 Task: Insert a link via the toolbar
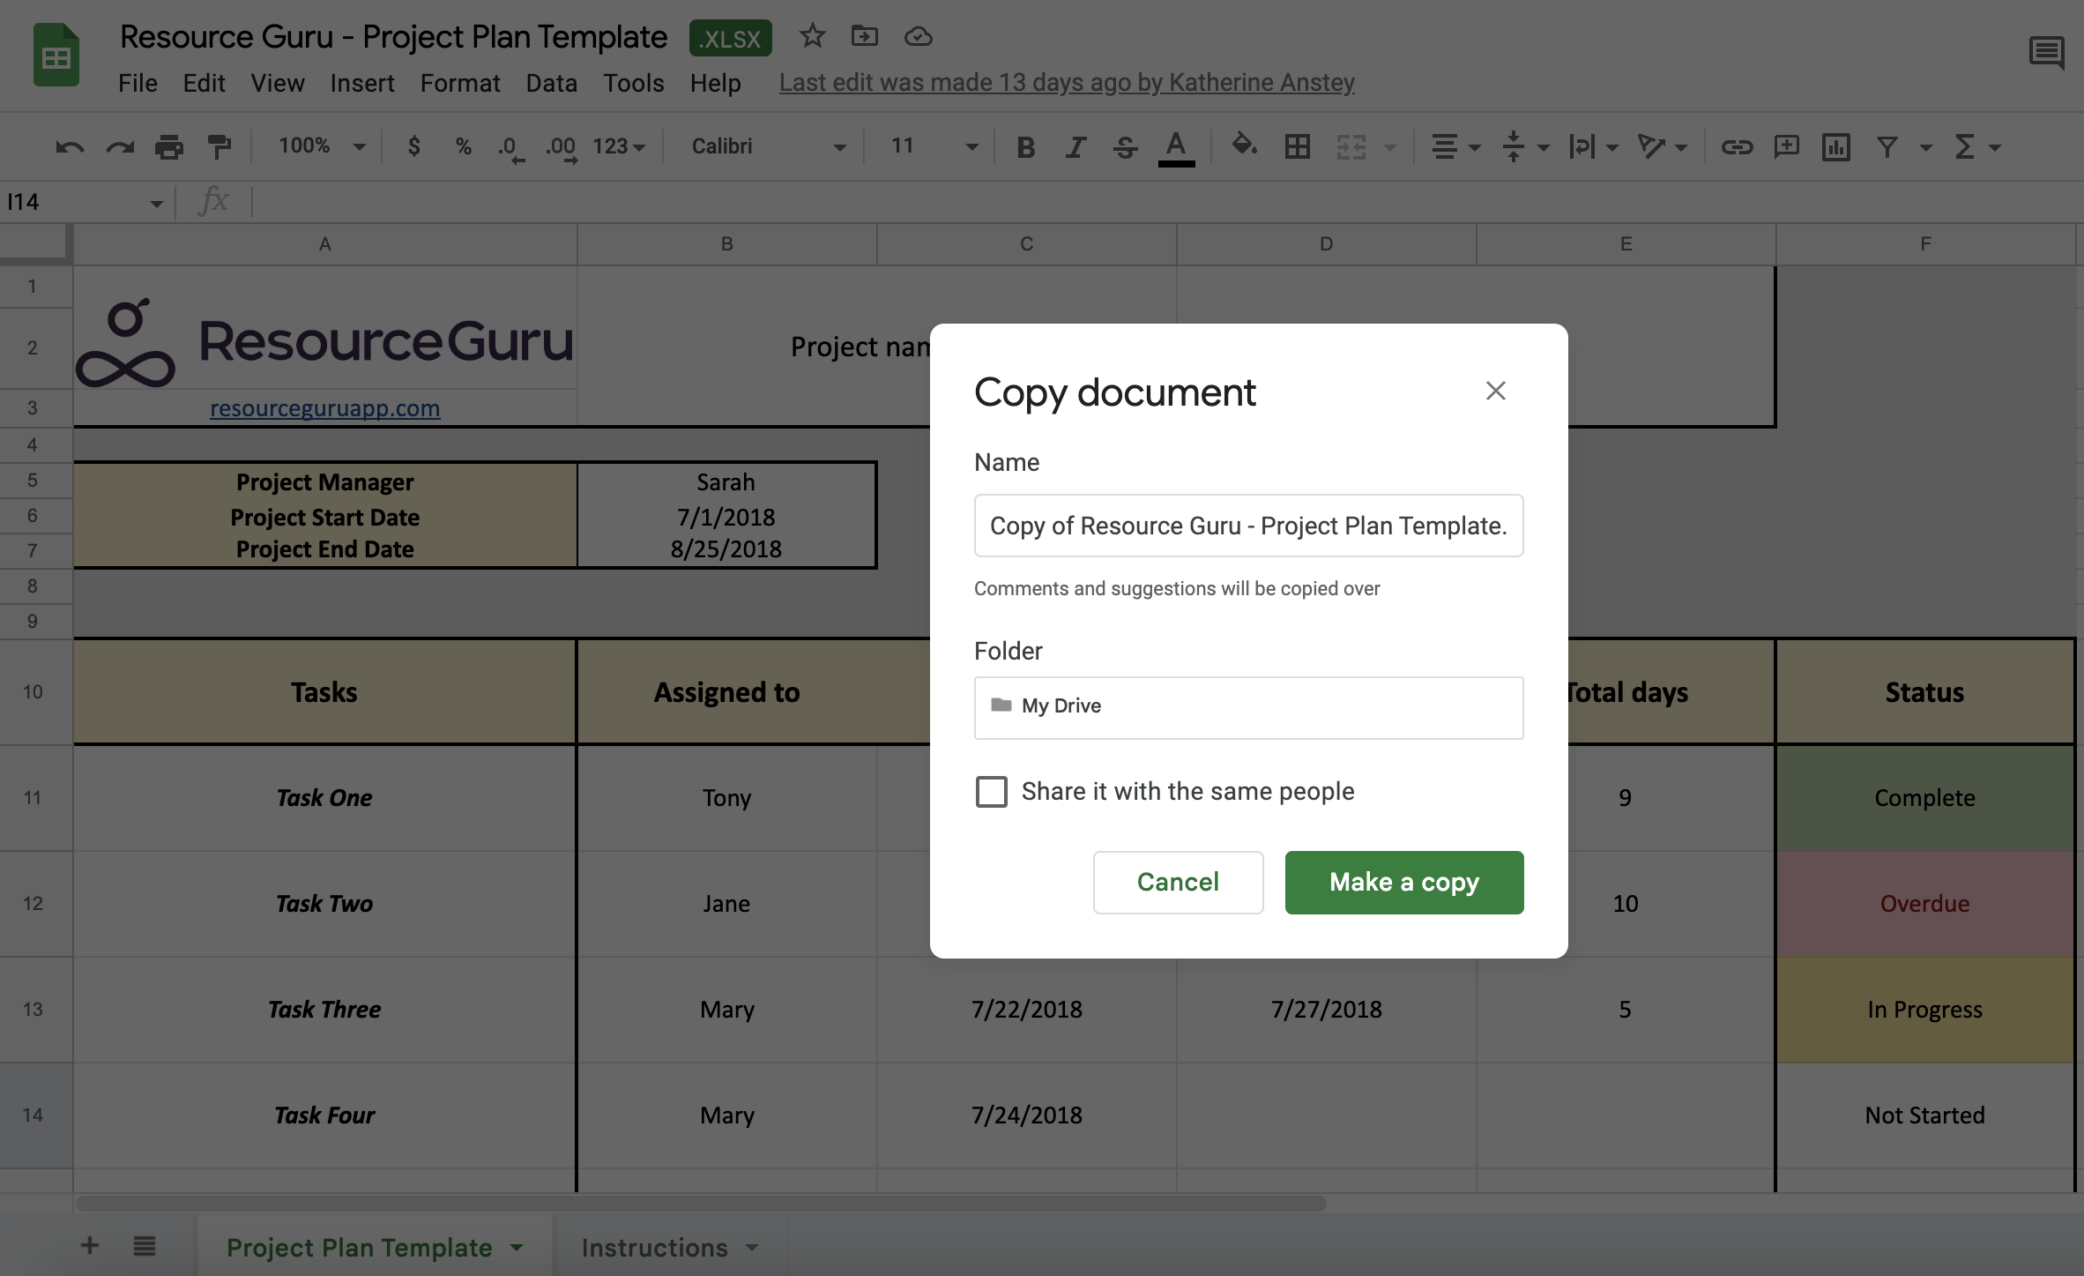click(1737, 146)
